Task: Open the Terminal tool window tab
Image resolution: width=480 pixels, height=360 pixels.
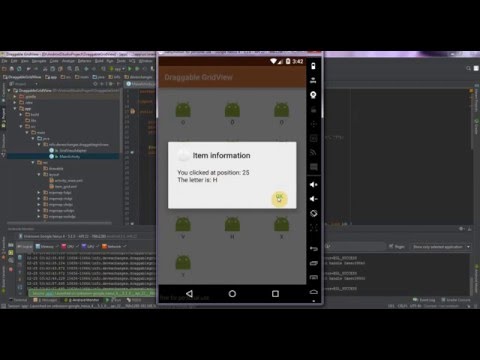Action: [18, 300]
